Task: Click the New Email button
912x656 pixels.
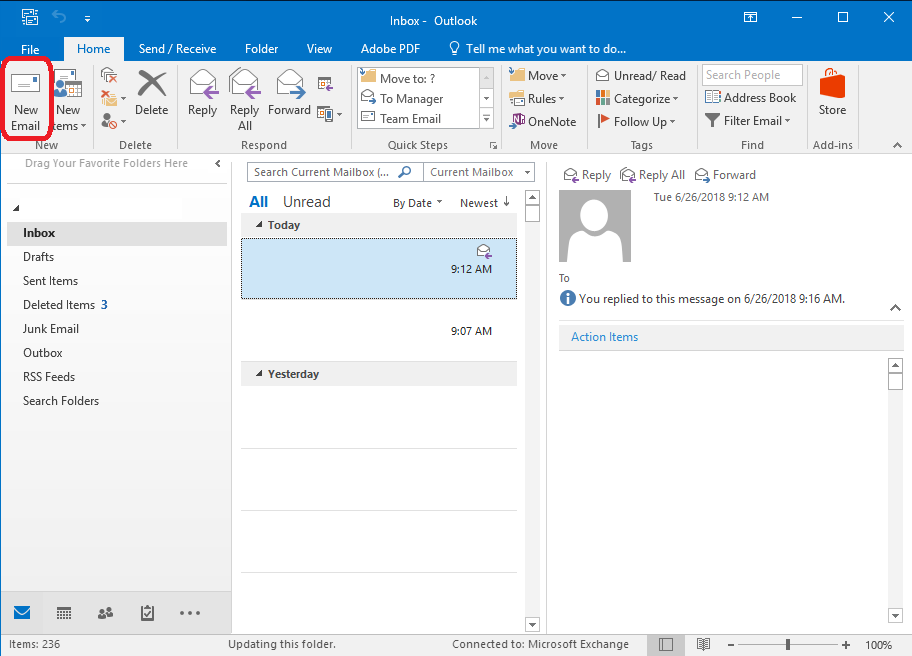Action: [x=26, y=100]
